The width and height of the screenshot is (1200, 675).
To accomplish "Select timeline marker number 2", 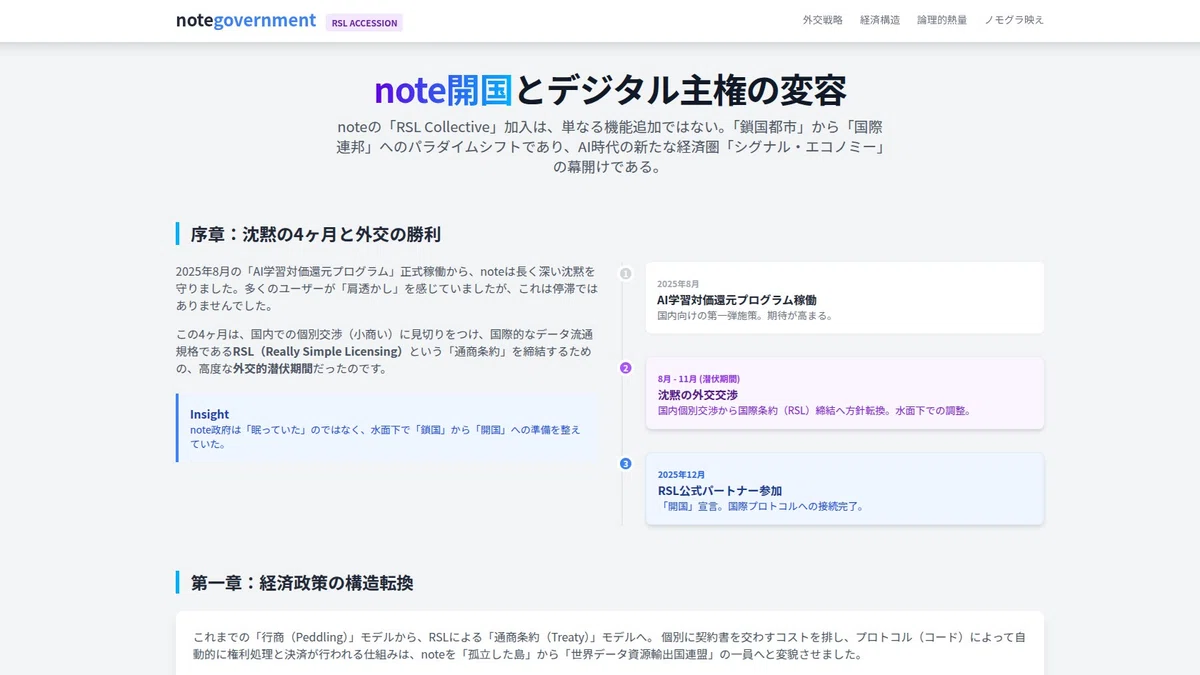I will coord(626,368).
